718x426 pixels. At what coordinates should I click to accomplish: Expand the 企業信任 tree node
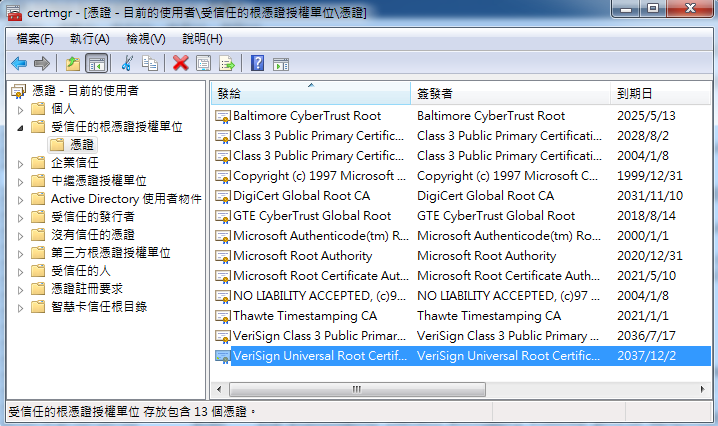(20, 164)
